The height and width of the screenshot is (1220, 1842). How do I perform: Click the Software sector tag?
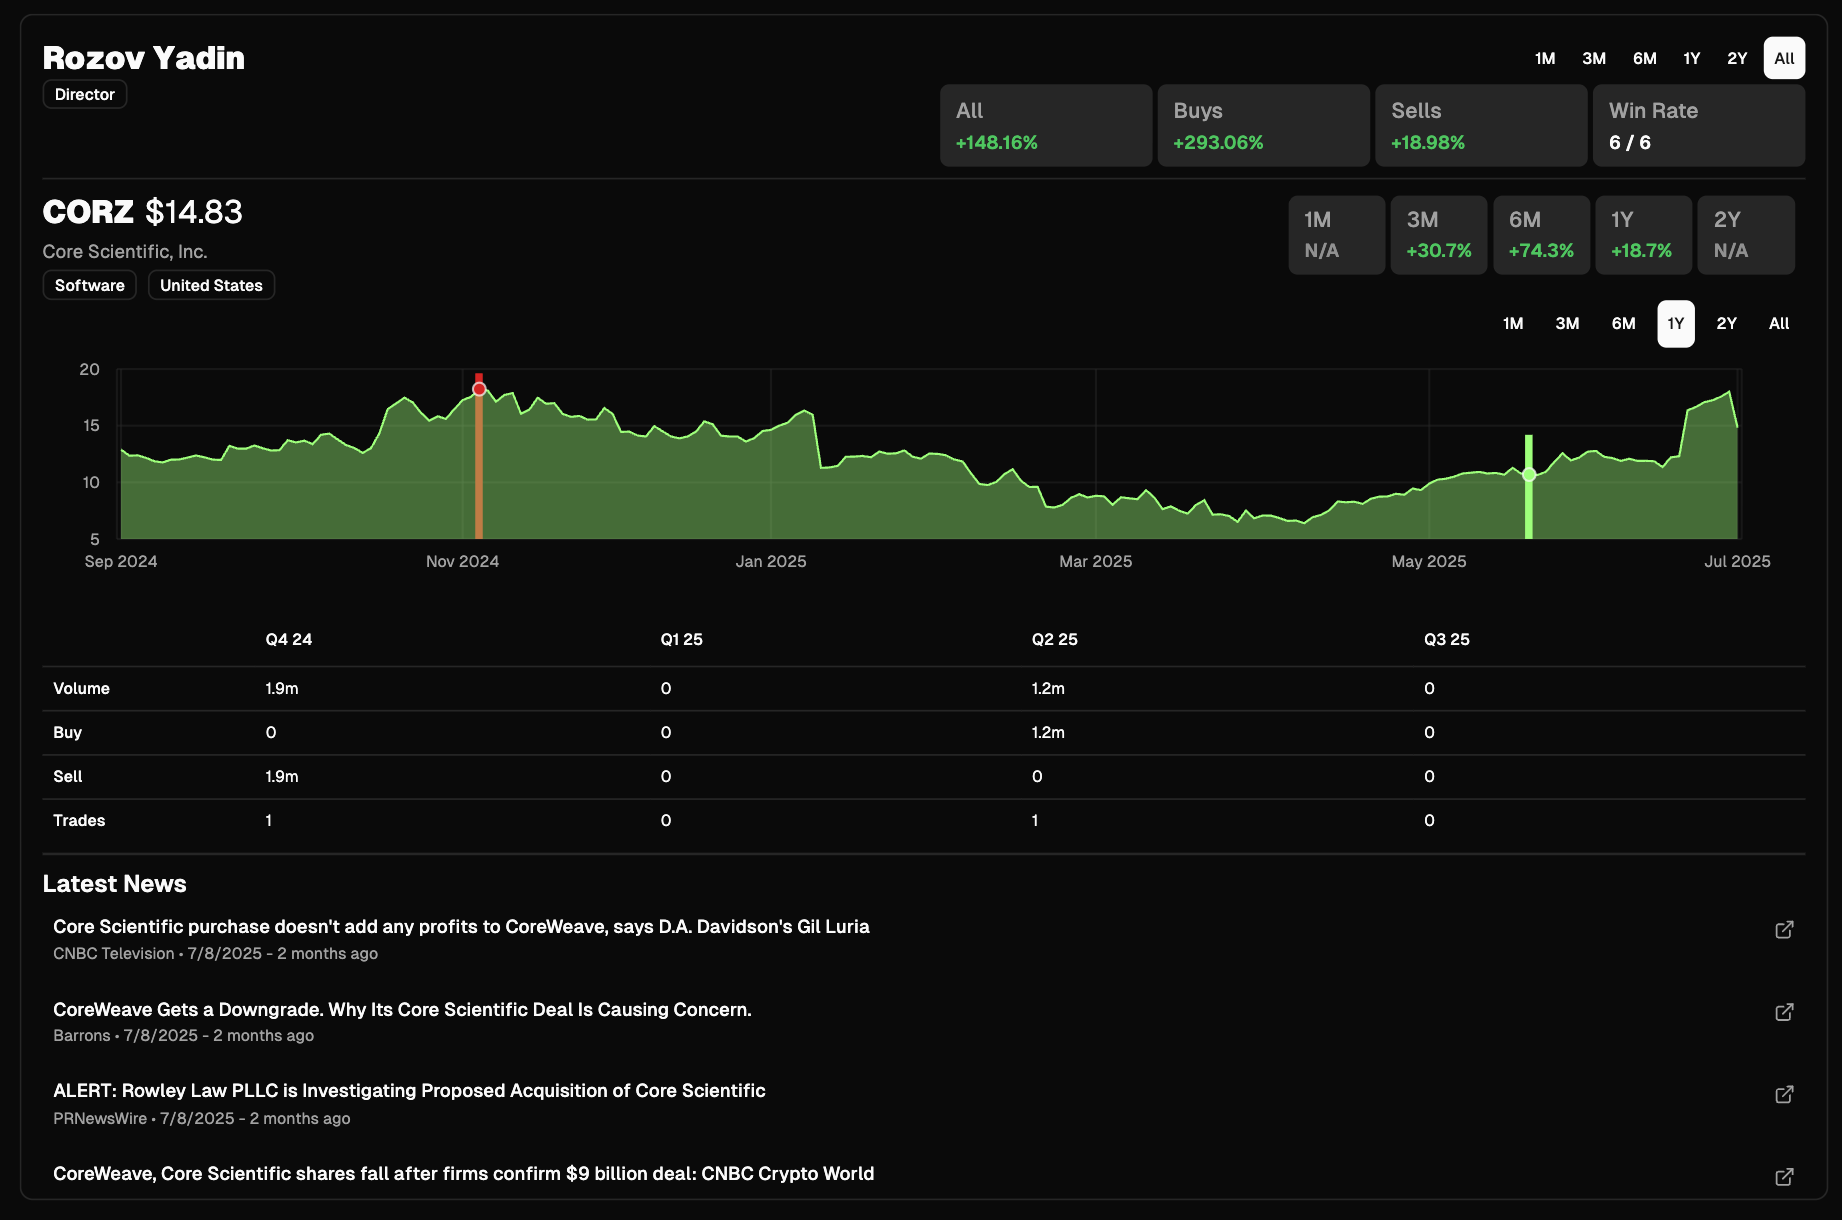coord(90,285)
